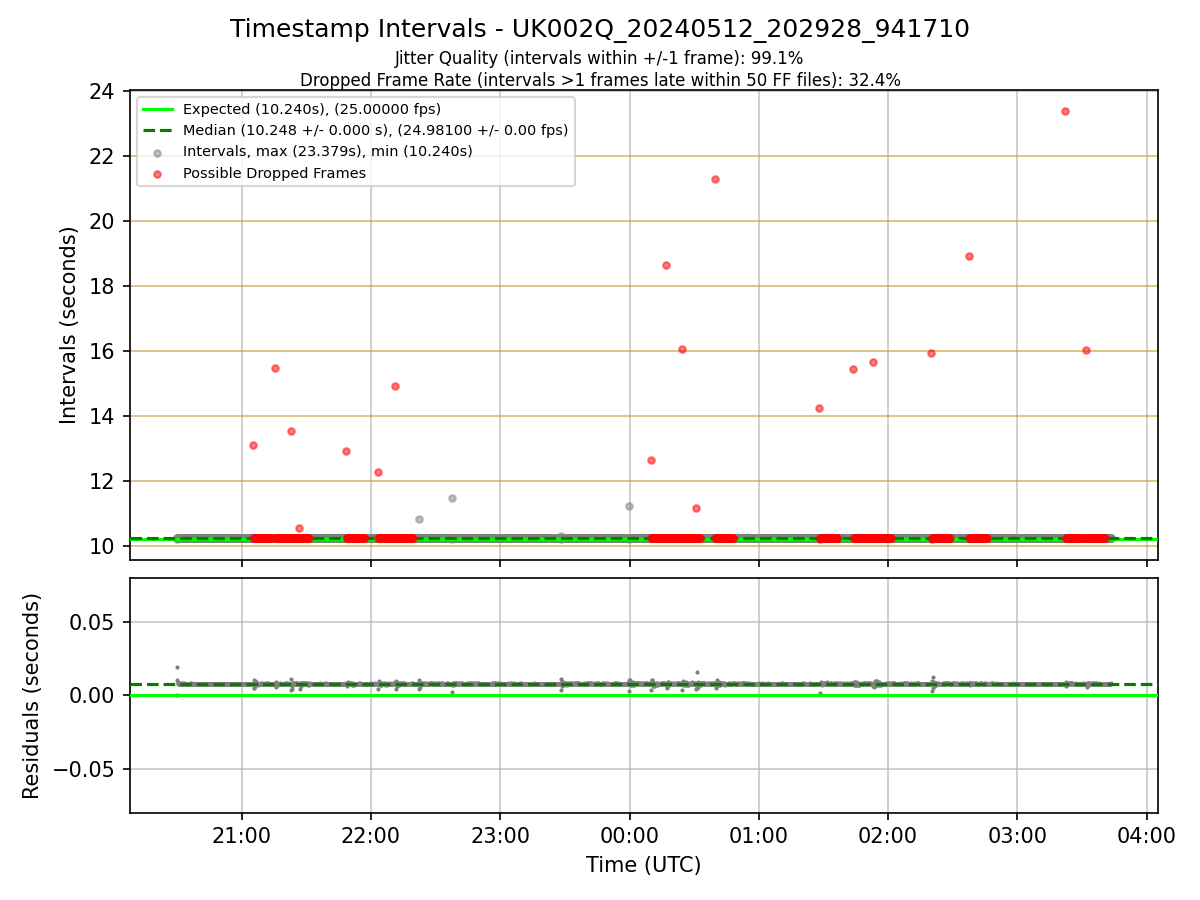
Task: Click the red point near 13.1 seconds just after 21:00
Action: 253,445
